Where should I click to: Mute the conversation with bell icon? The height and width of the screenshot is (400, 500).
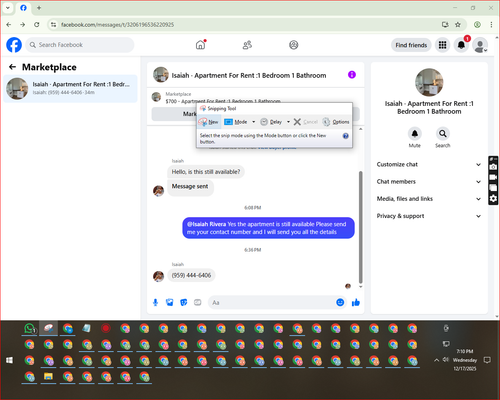pyautogui.click(x=415, y=134)
